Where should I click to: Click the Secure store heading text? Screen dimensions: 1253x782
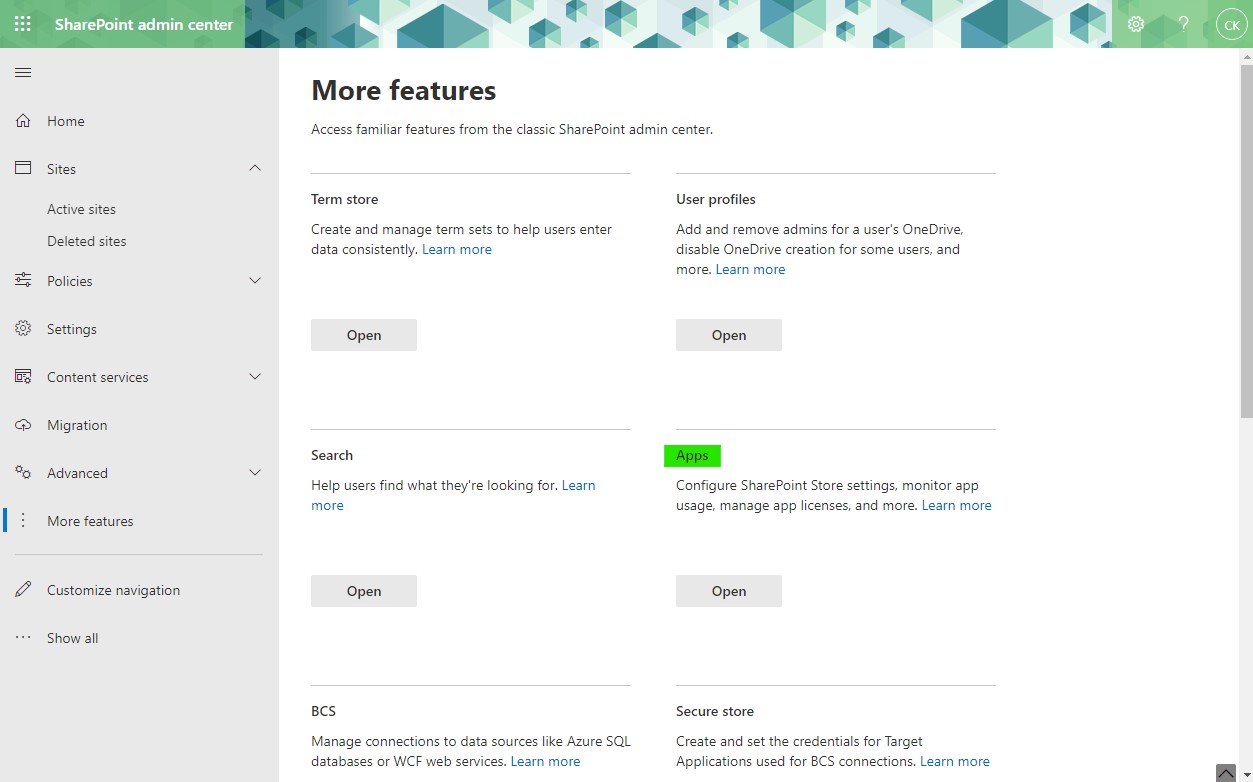(715, 711)
